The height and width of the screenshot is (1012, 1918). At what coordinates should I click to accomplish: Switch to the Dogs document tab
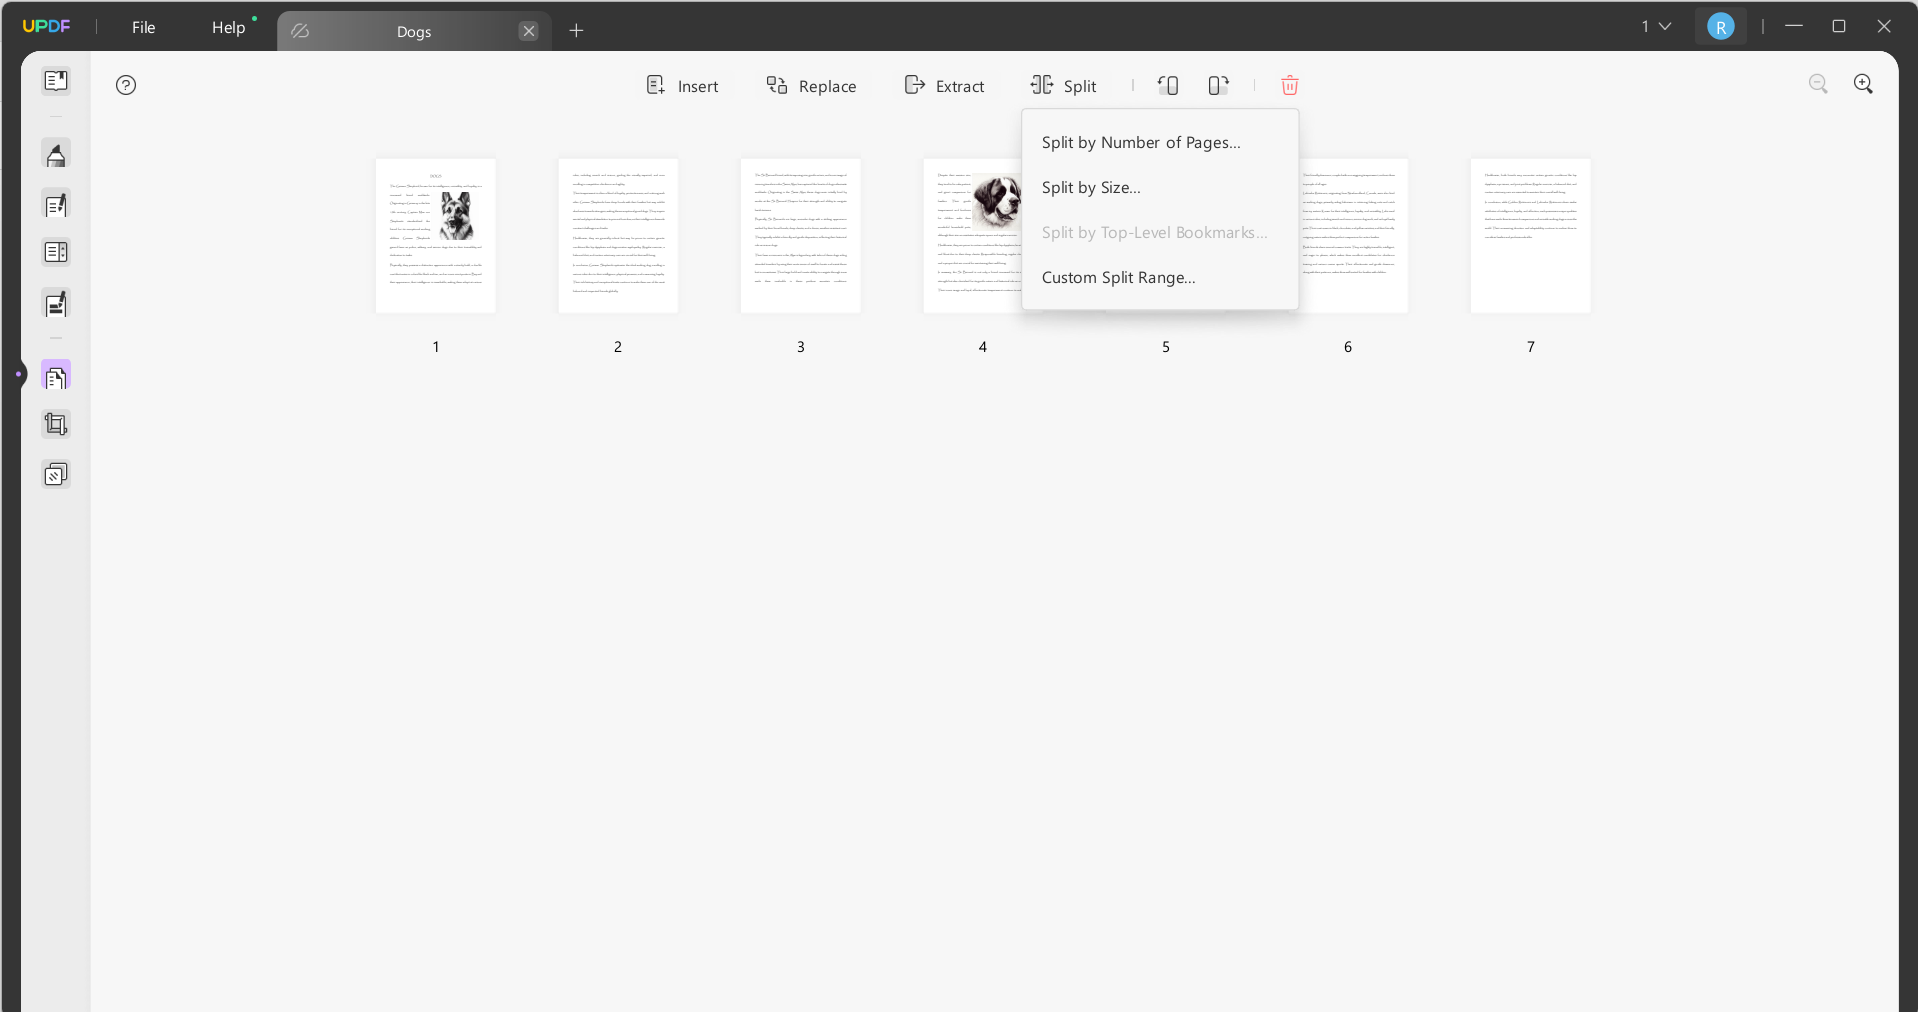pyautogui.click(x=413, y=31)
